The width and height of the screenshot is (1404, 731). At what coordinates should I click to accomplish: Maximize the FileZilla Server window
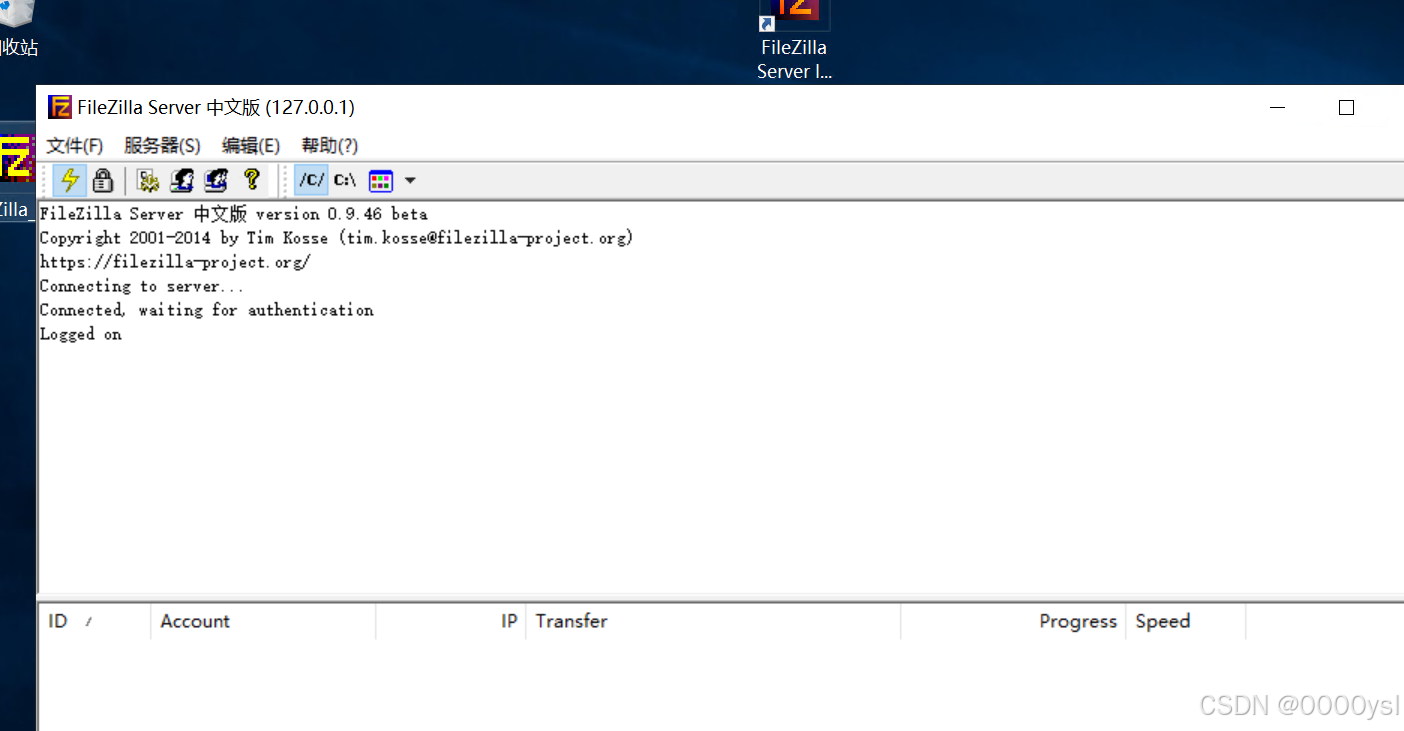click(1346, 107)
